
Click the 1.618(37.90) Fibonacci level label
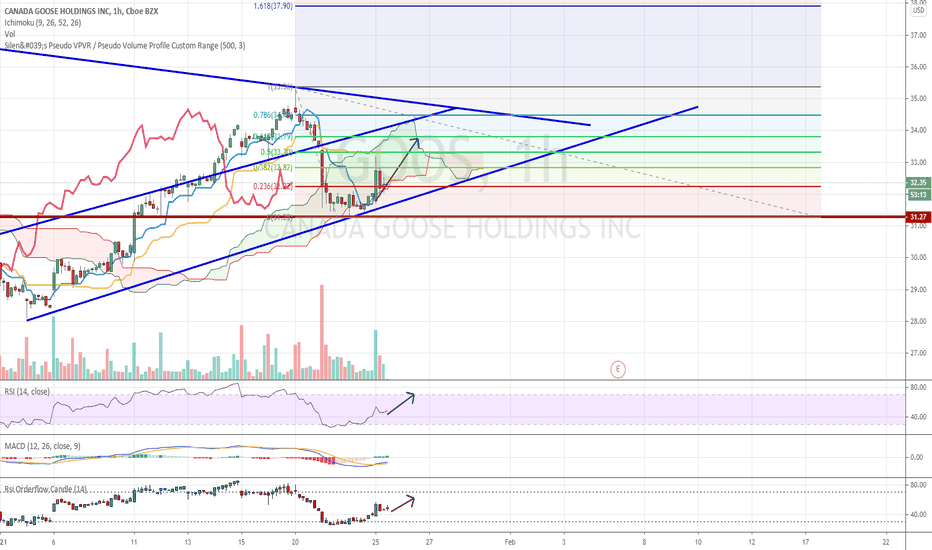tap(273, 6)
